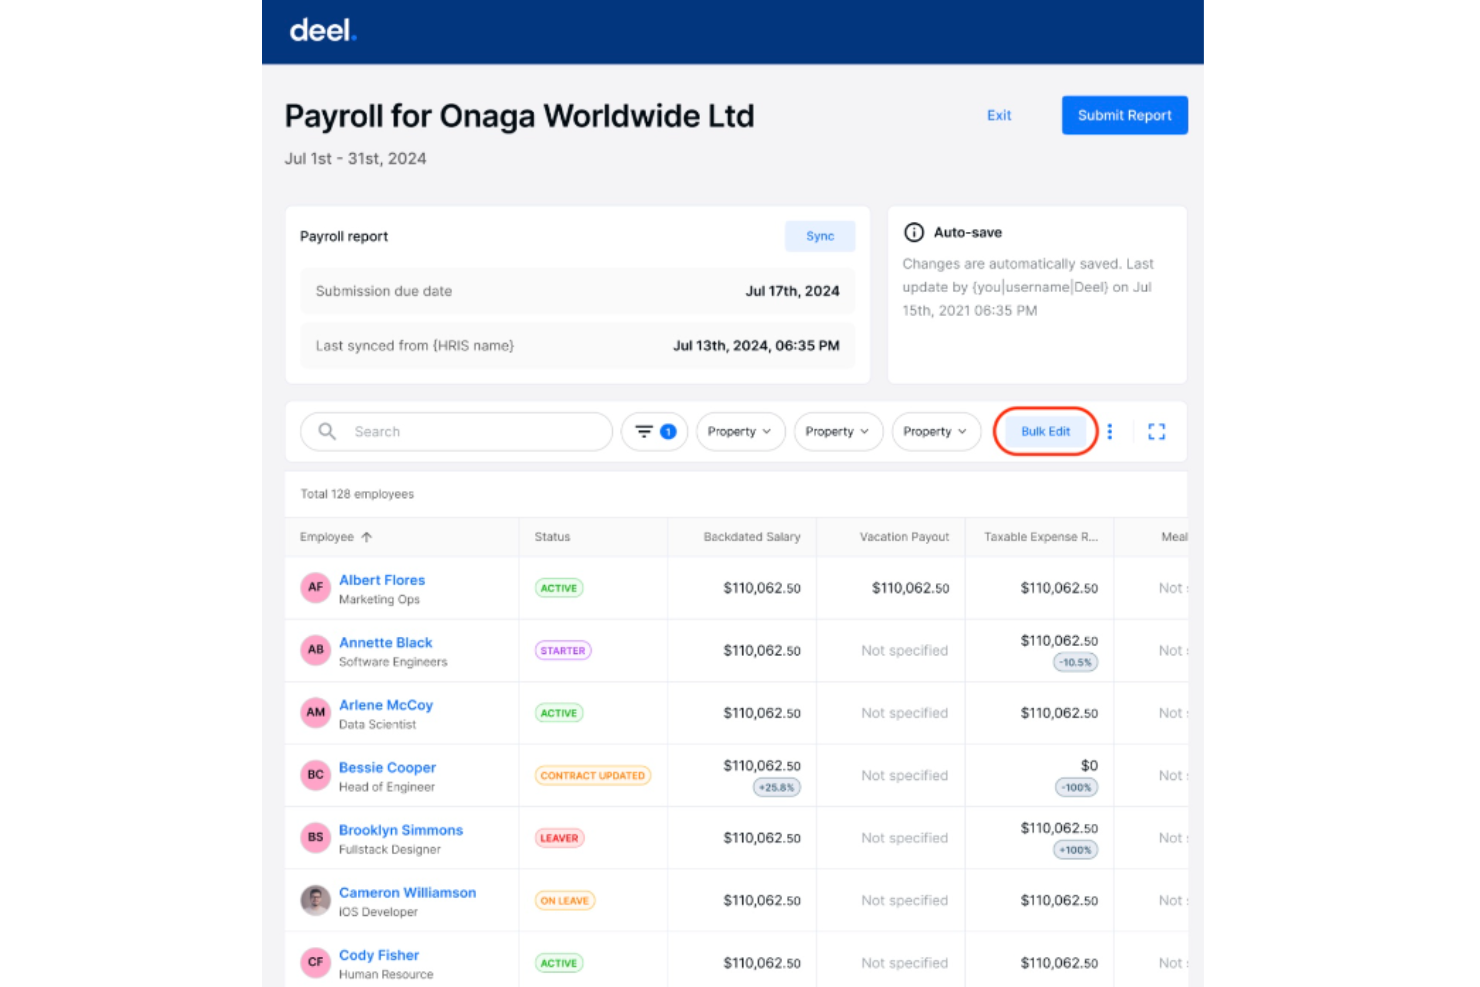
Task: Click the deel logo in header
Action: [x=323, y=31]
